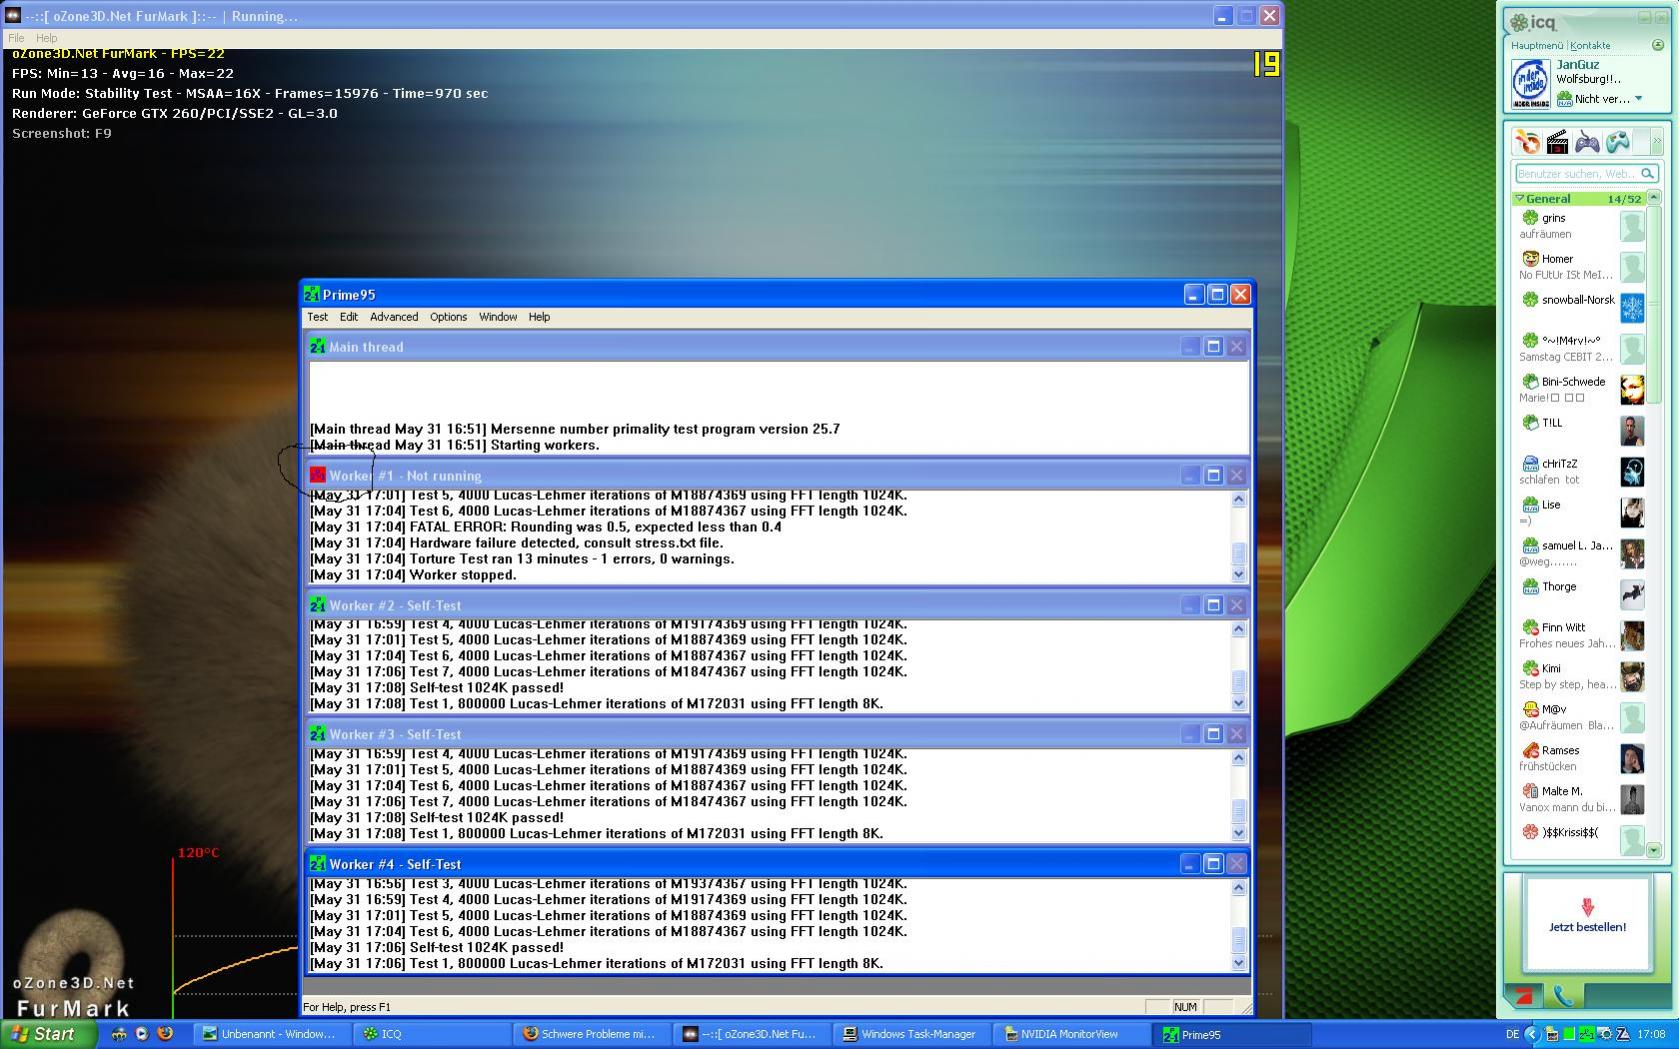This screenshot has height=1049, width=1679.
Task: Switch to 'Unbenannt - Window...' taskbar button
Action: (x=272, y=1034)
